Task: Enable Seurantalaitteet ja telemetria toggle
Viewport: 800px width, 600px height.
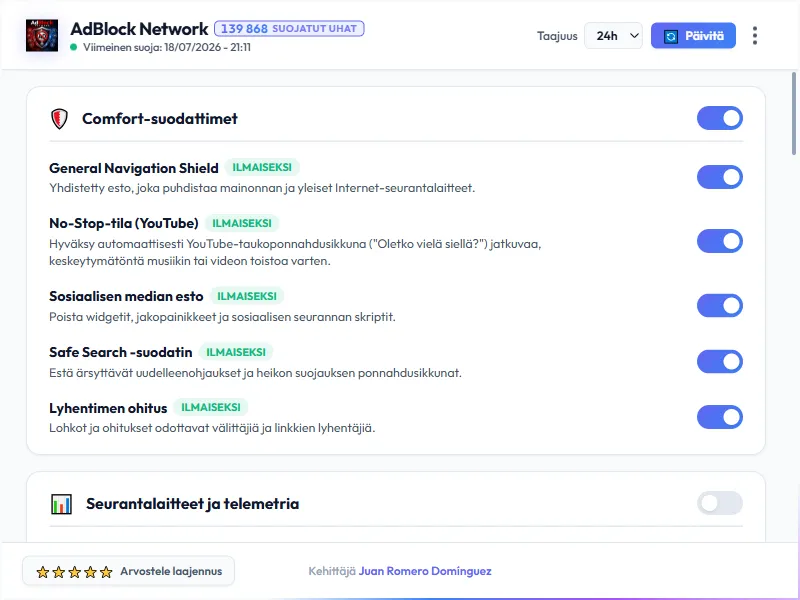Action: [719, 504]
